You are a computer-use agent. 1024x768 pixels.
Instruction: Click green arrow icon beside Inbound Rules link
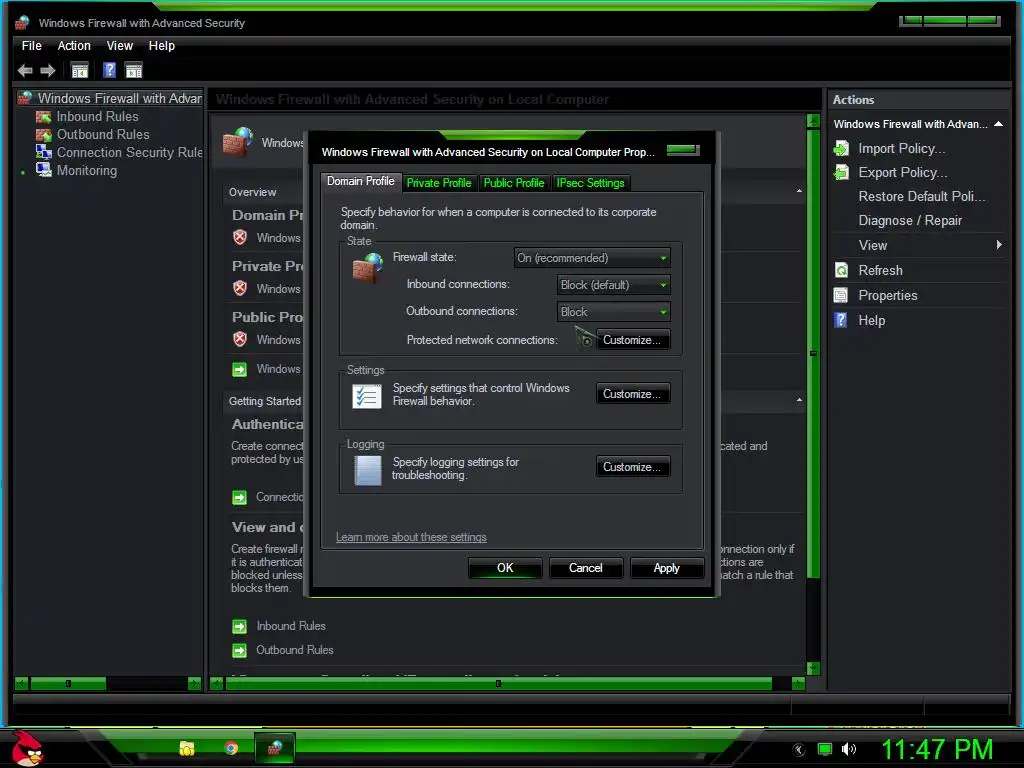point(240,627)
